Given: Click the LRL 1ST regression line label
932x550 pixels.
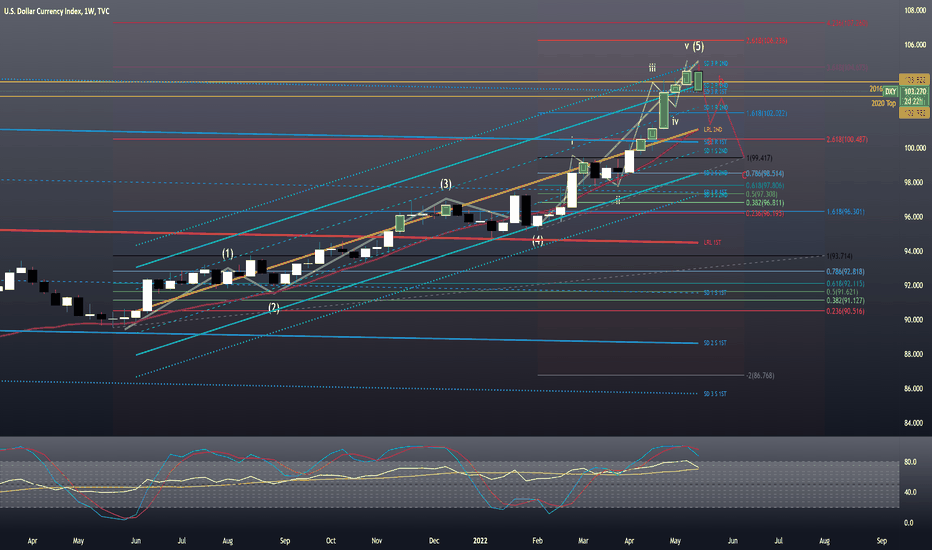Looking at the screenshot, I should point(712,243).
